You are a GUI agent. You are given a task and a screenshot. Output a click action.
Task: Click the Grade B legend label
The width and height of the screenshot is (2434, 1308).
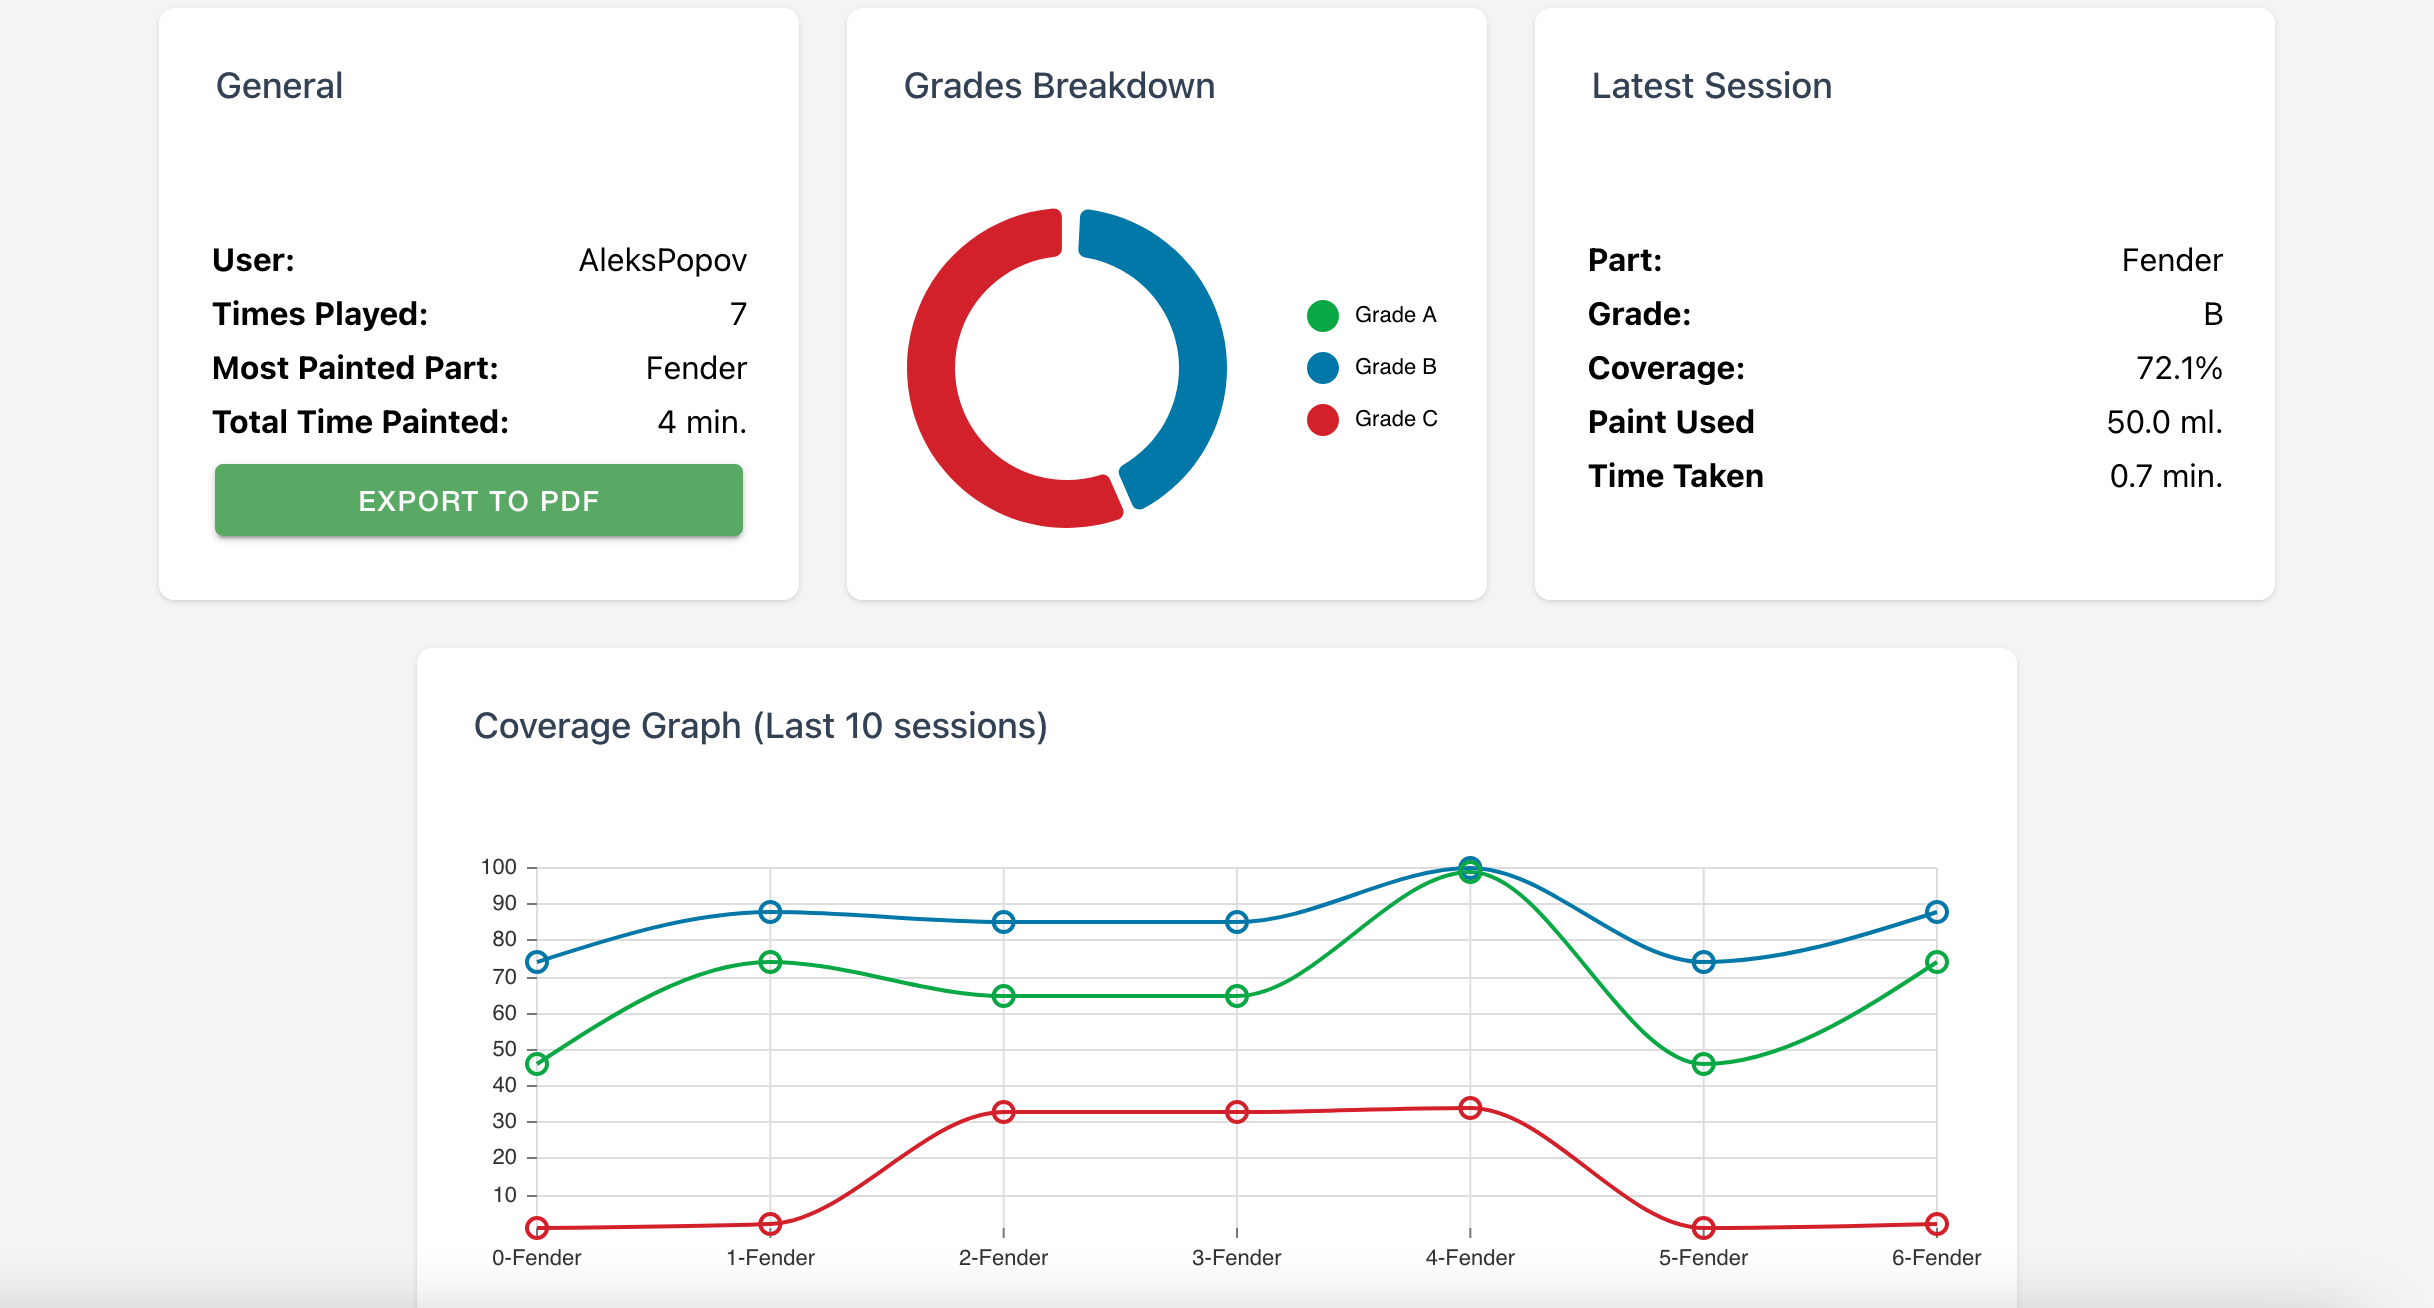[1395, 367]
